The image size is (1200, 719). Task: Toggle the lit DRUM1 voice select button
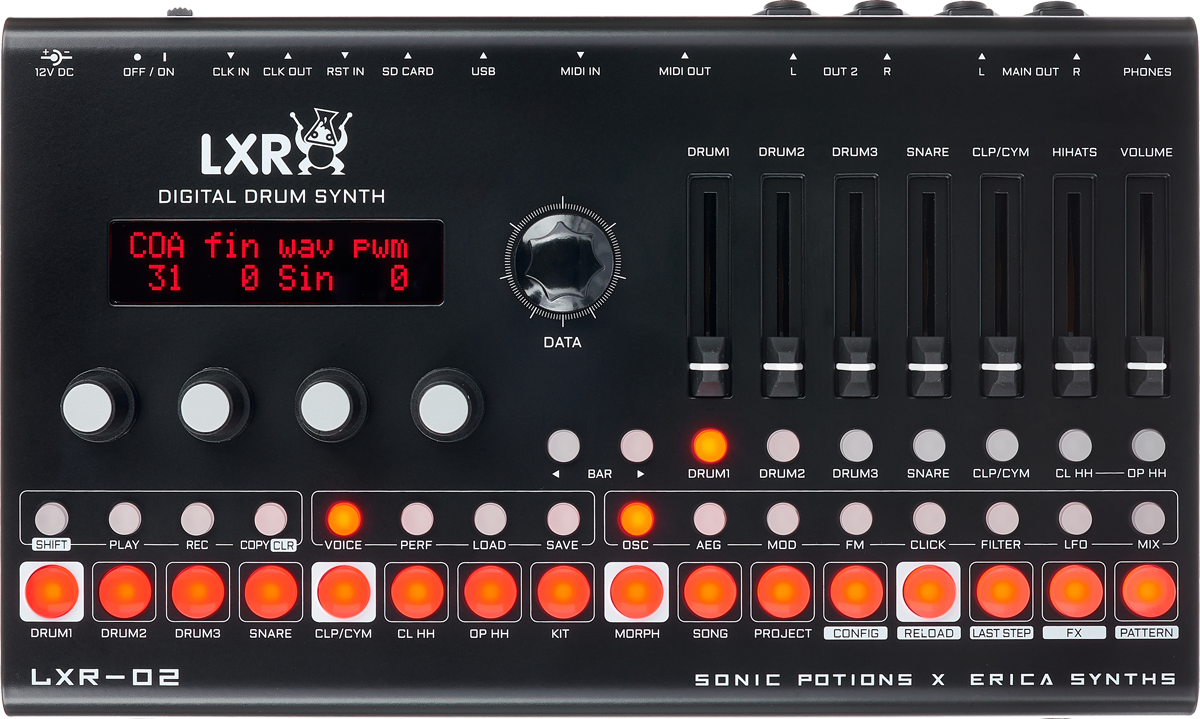click(x=709, y=446)
